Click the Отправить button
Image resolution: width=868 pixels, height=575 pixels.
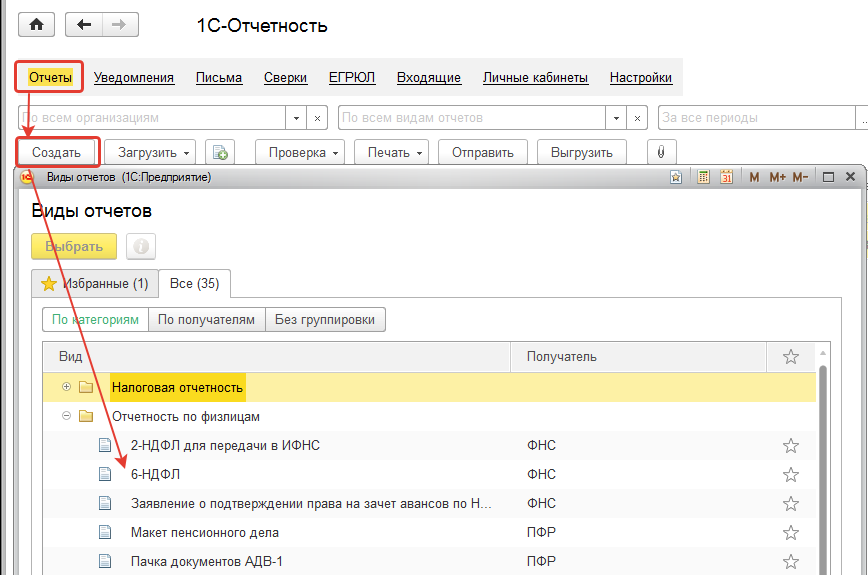click(483, 152)
